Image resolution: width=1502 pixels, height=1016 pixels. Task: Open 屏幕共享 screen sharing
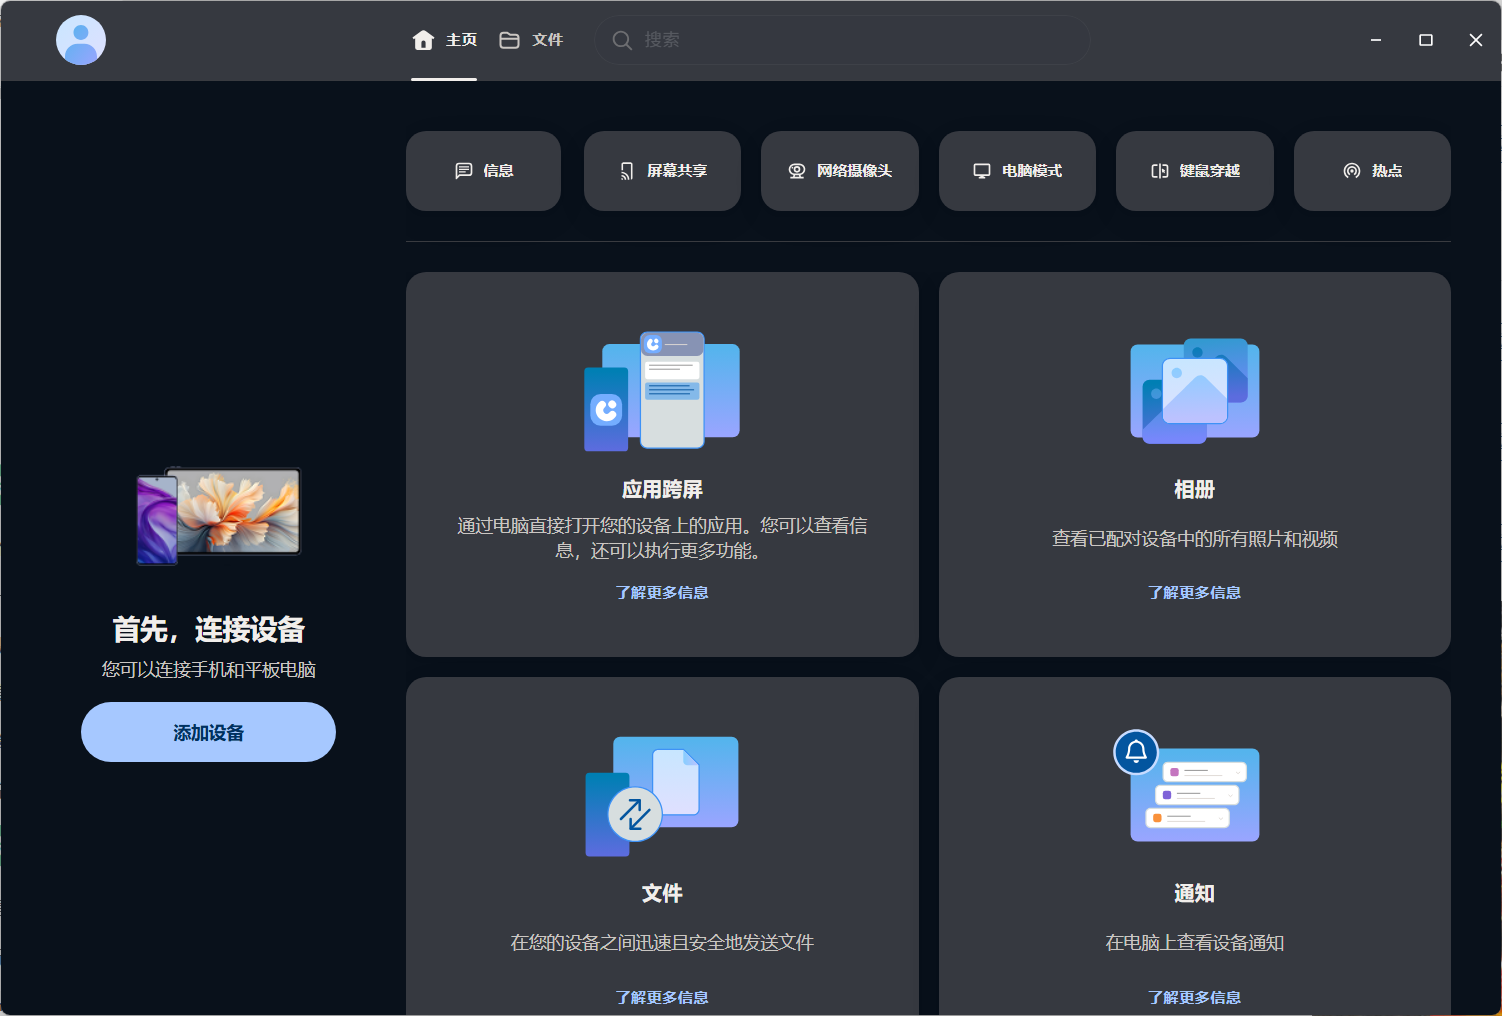pyautogui.click(x=662, y=171)
